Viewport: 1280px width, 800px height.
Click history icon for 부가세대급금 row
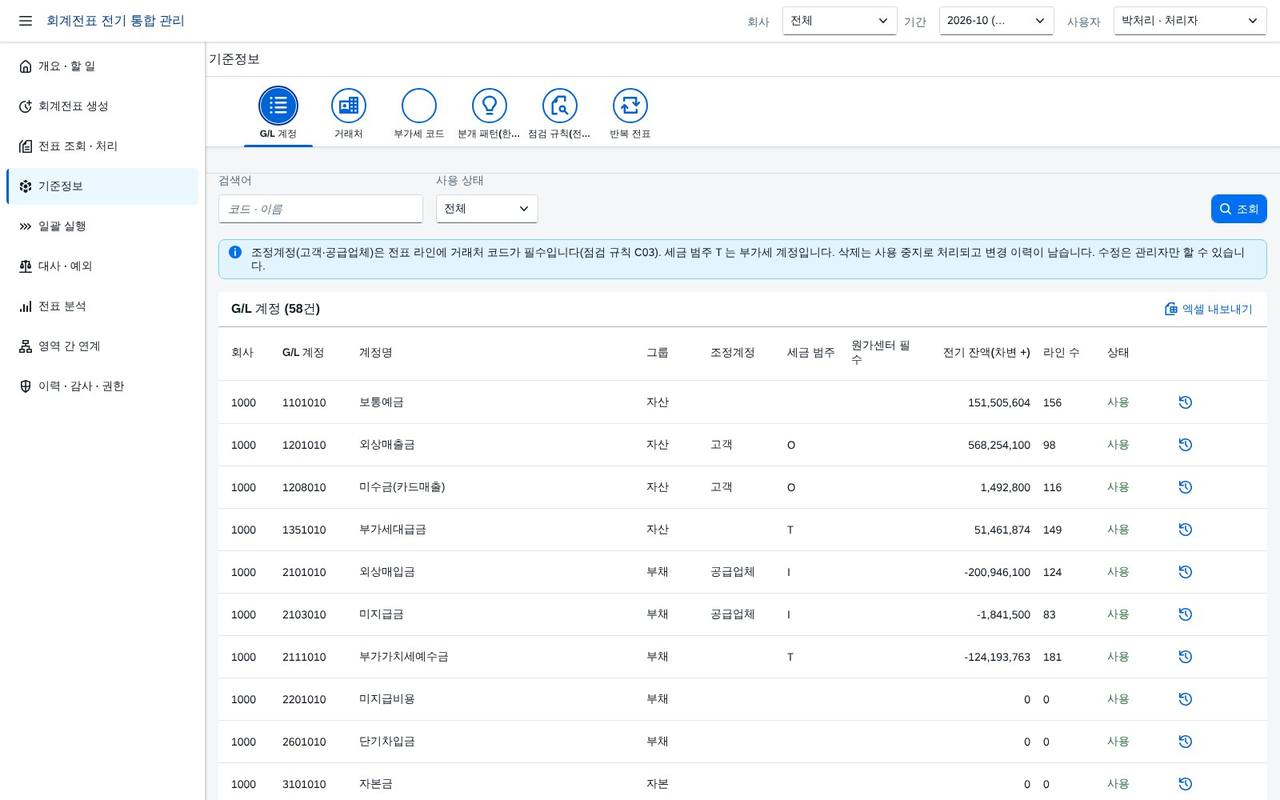pyautogui.click(x=1185, y=530)
